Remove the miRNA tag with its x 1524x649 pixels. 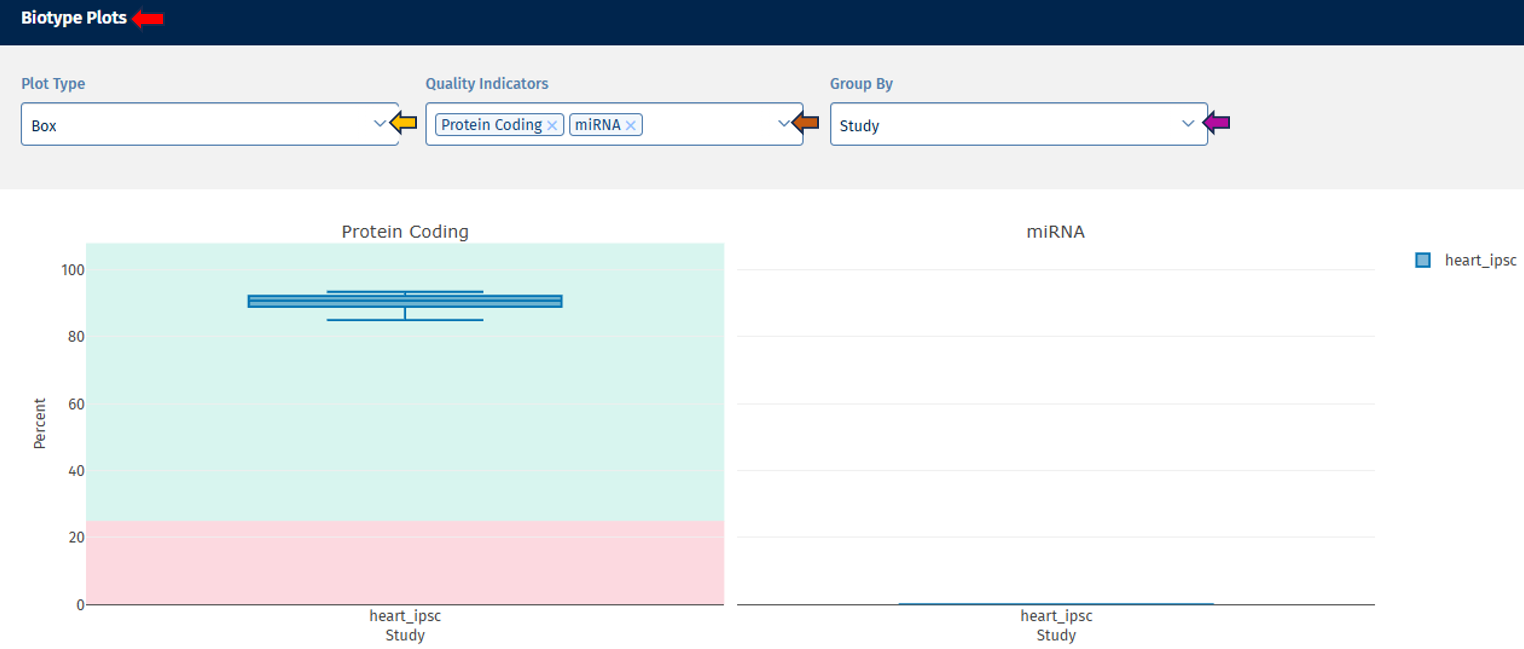tap(631, 126)
